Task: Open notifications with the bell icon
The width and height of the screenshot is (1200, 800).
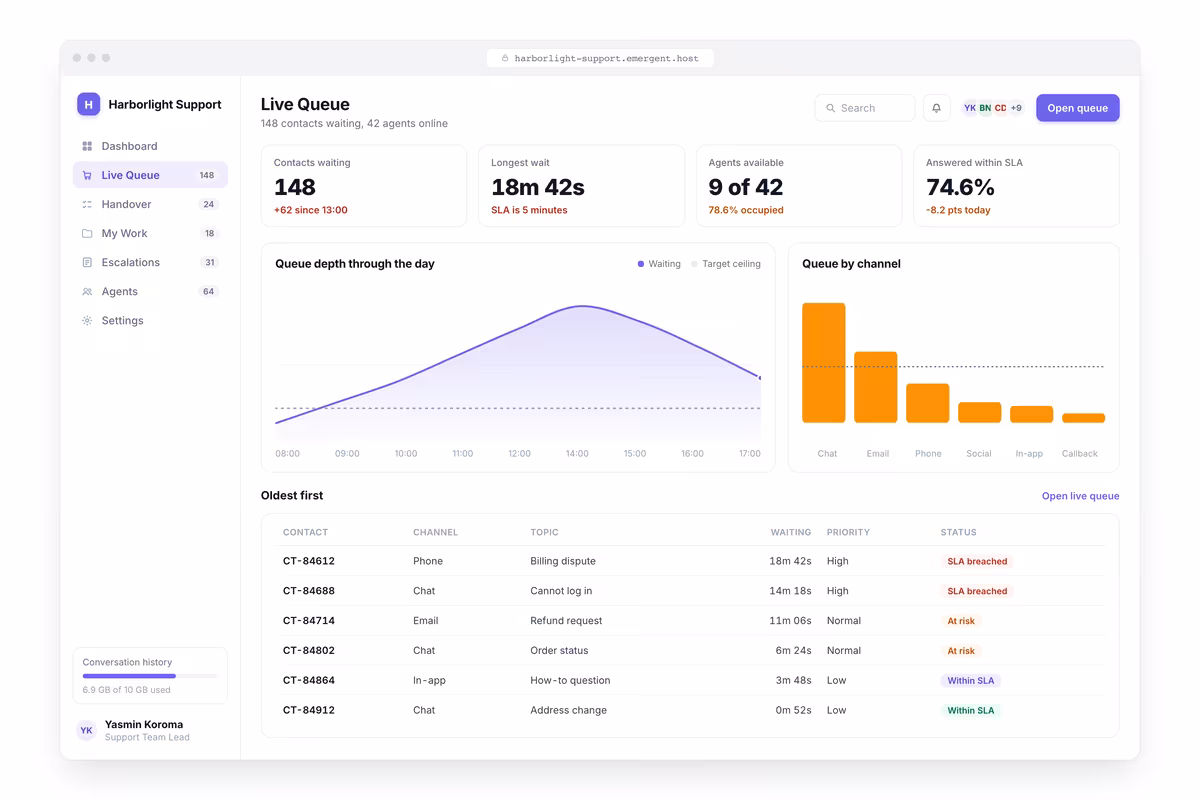Action: [x=937, y=108]
